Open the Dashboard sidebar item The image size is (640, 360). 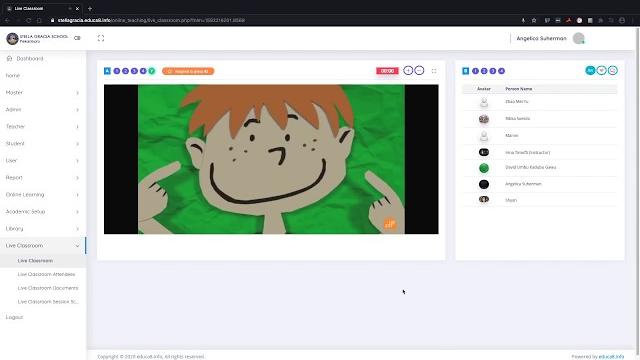[43, 58]
